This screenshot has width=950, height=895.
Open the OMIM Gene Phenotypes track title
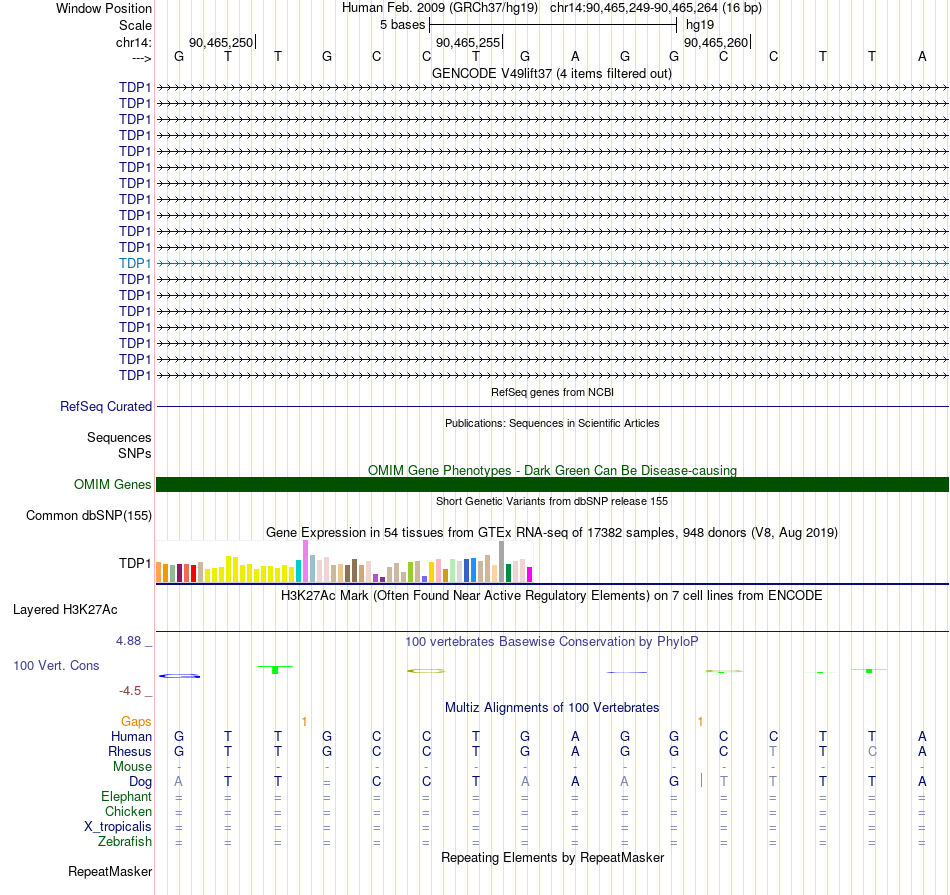tap(552, 470)
